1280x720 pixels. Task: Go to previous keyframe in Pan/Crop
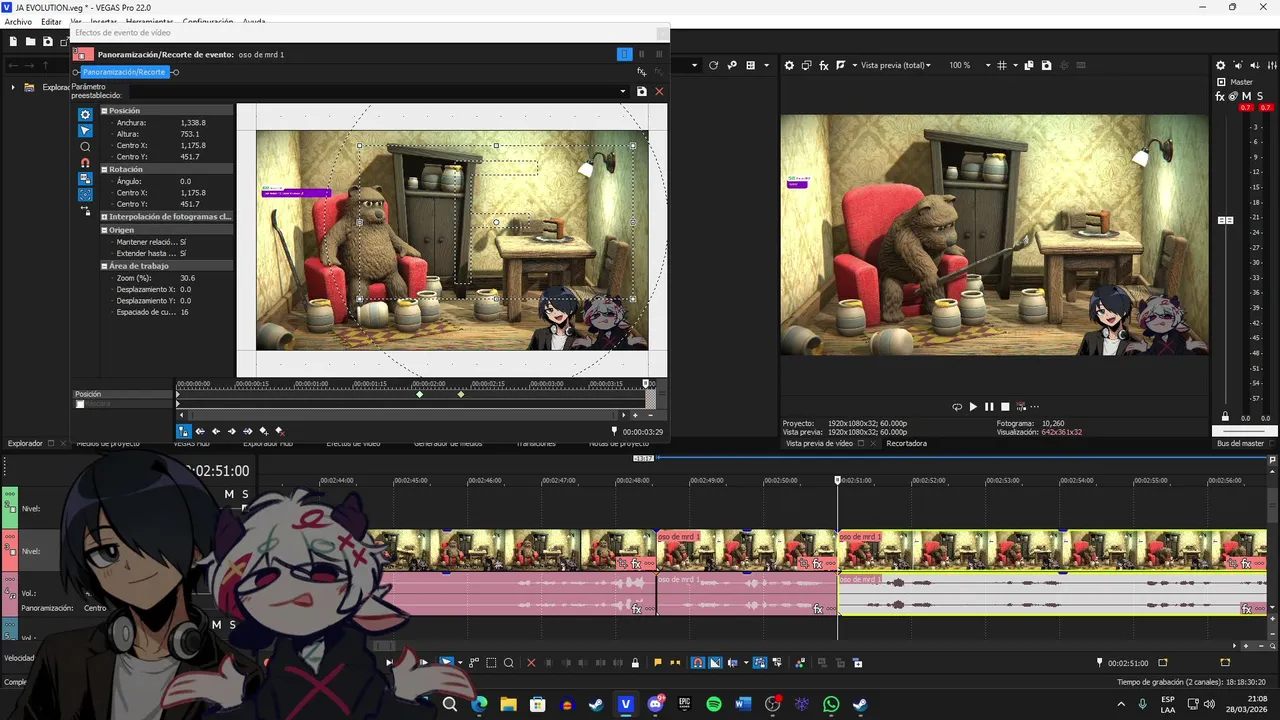tap(216, 431)
